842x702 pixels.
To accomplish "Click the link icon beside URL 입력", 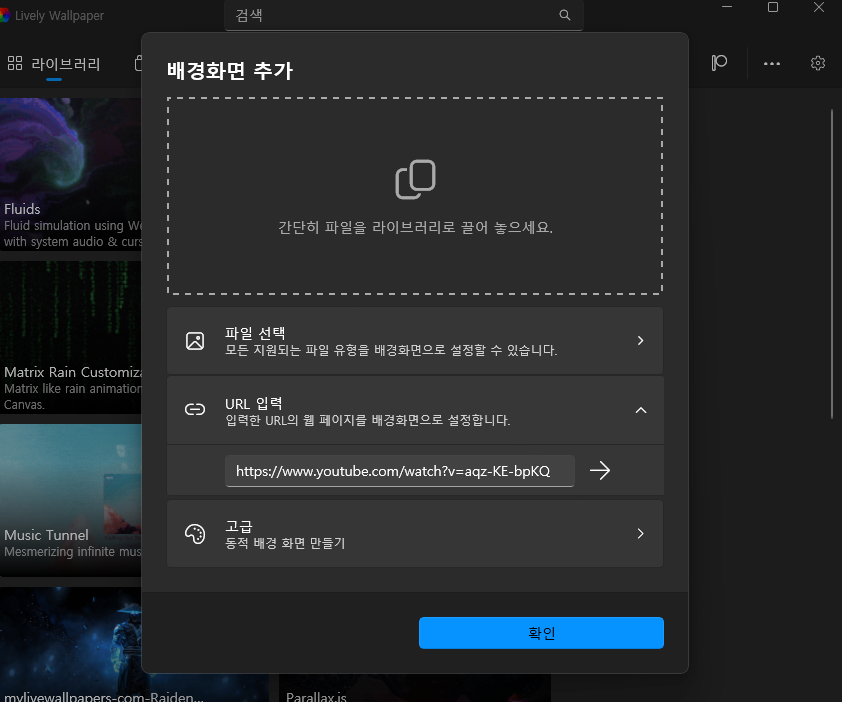I will point(194,410).
